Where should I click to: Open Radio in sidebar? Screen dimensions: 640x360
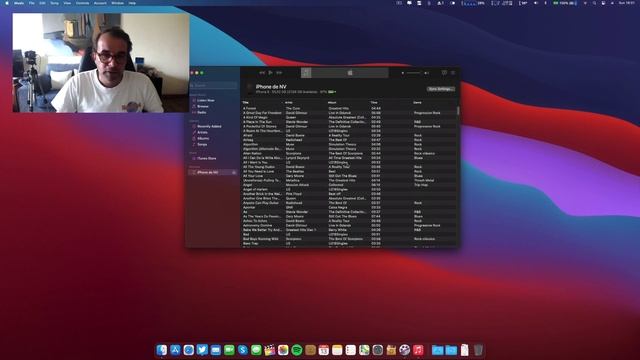coord(202,112)
